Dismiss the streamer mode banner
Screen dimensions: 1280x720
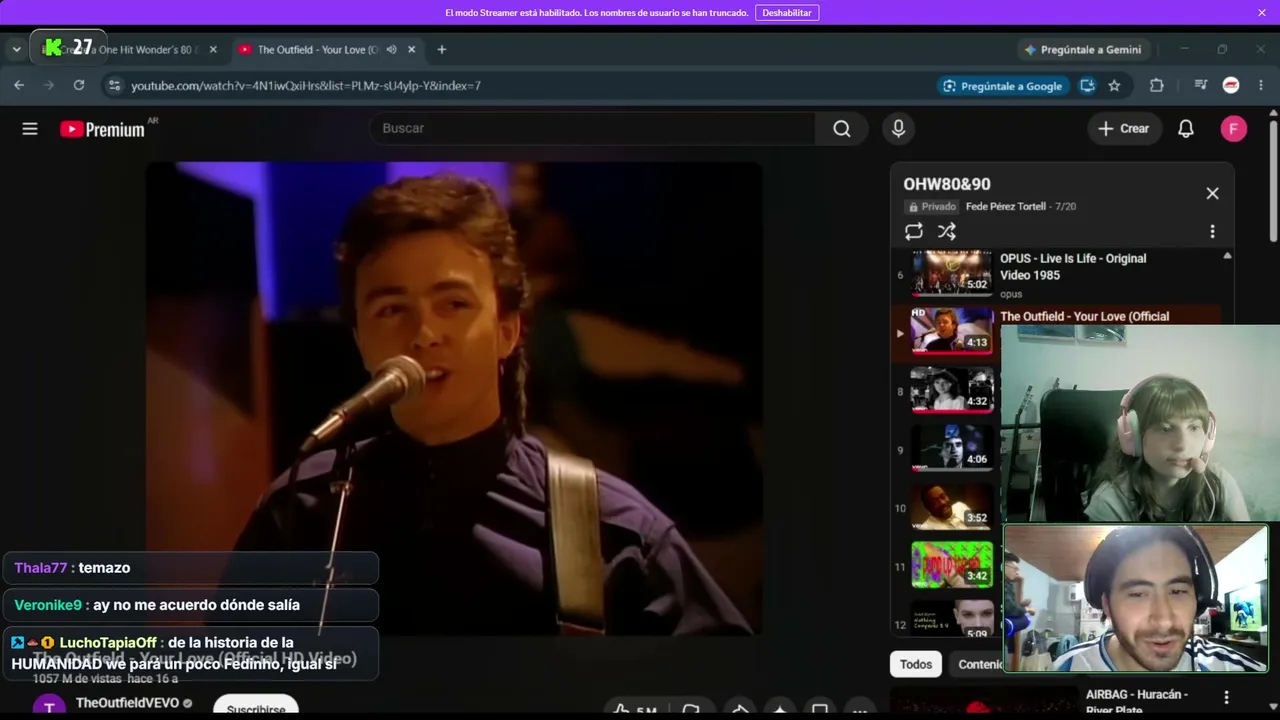coord(1262,12)
